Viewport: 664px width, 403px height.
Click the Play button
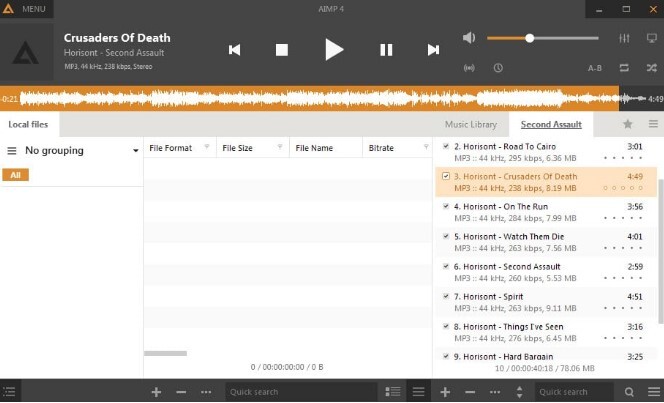(334, 49)
